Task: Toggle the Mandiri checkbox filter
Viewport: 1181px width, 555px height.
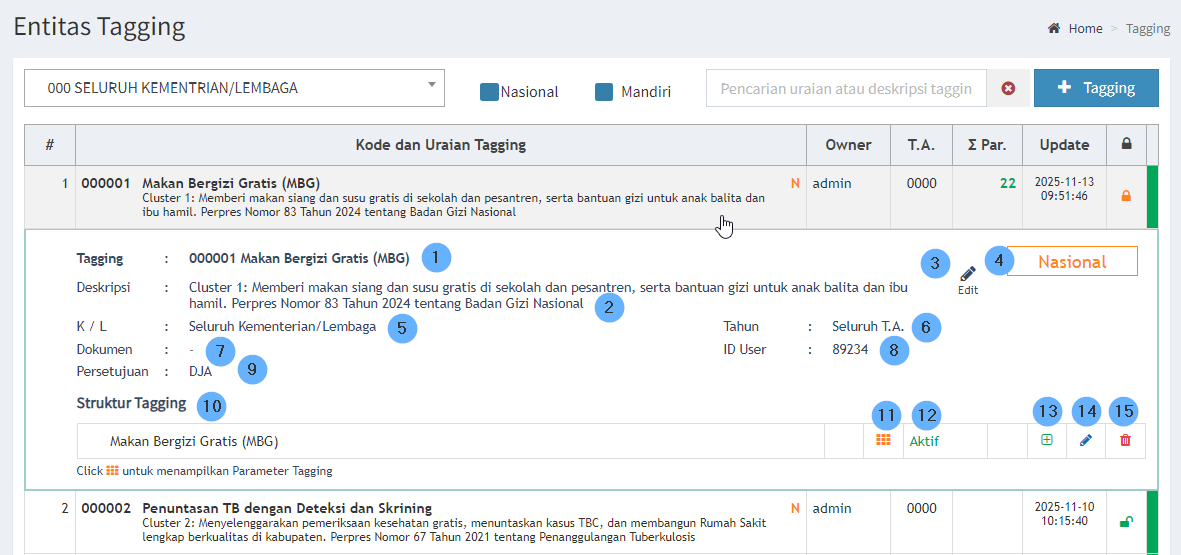Action: tap(604, 92)
